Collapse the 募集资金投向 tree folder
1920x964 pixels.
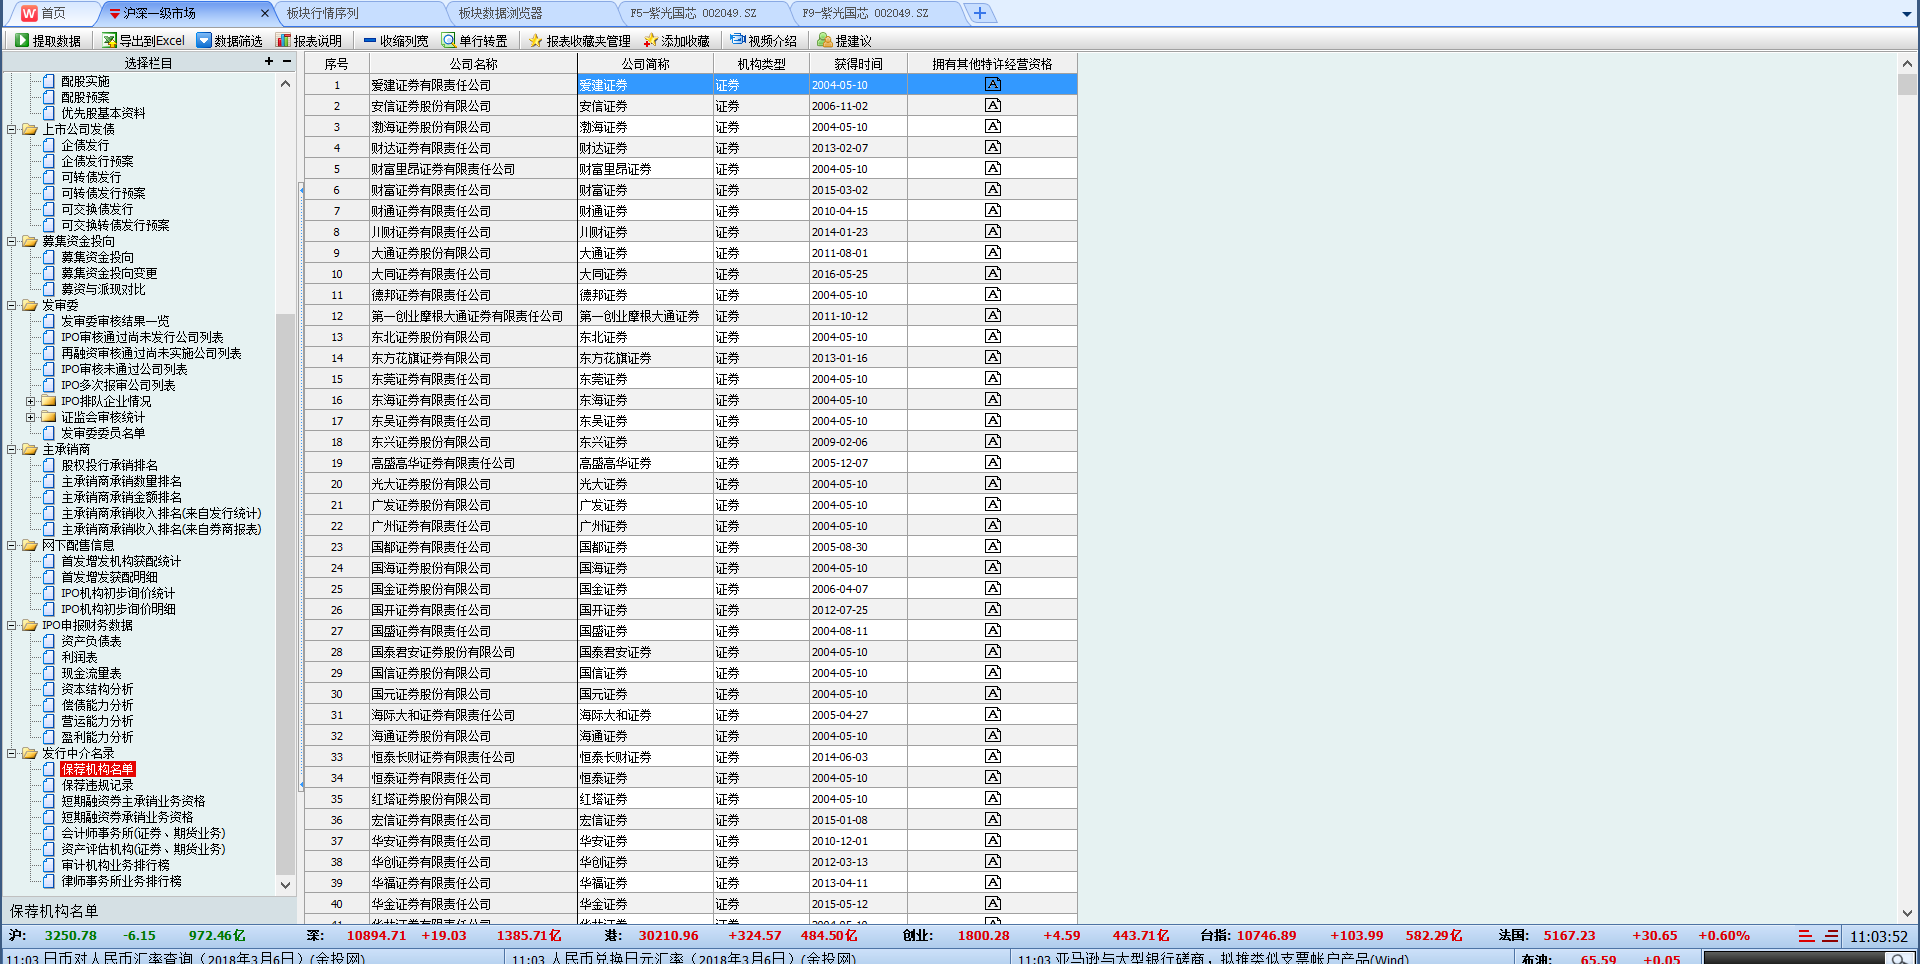12,241
